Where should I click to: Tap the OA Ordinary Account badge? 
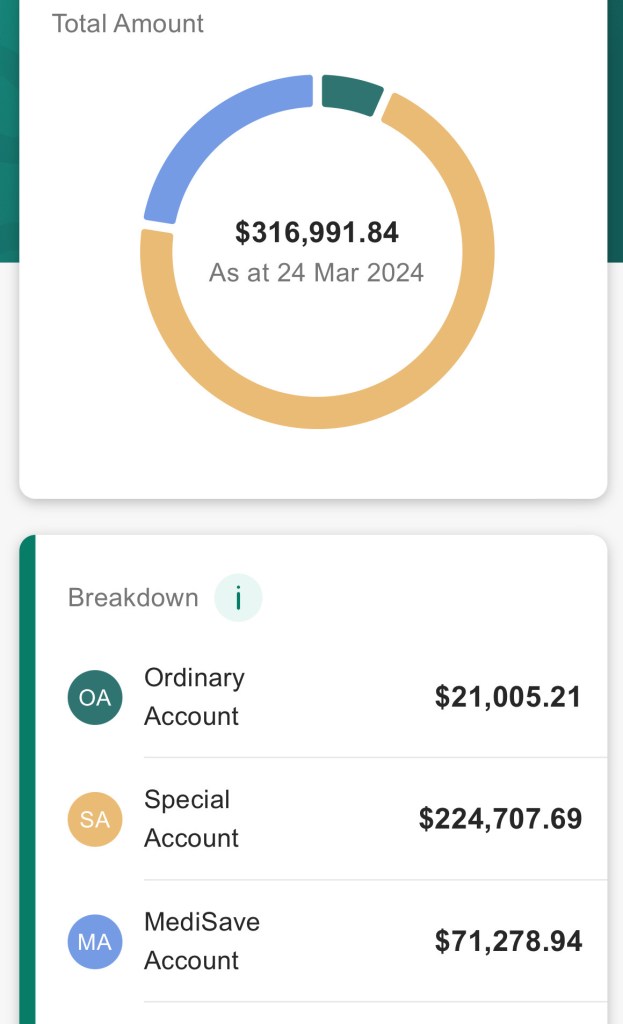click(95, 697)
